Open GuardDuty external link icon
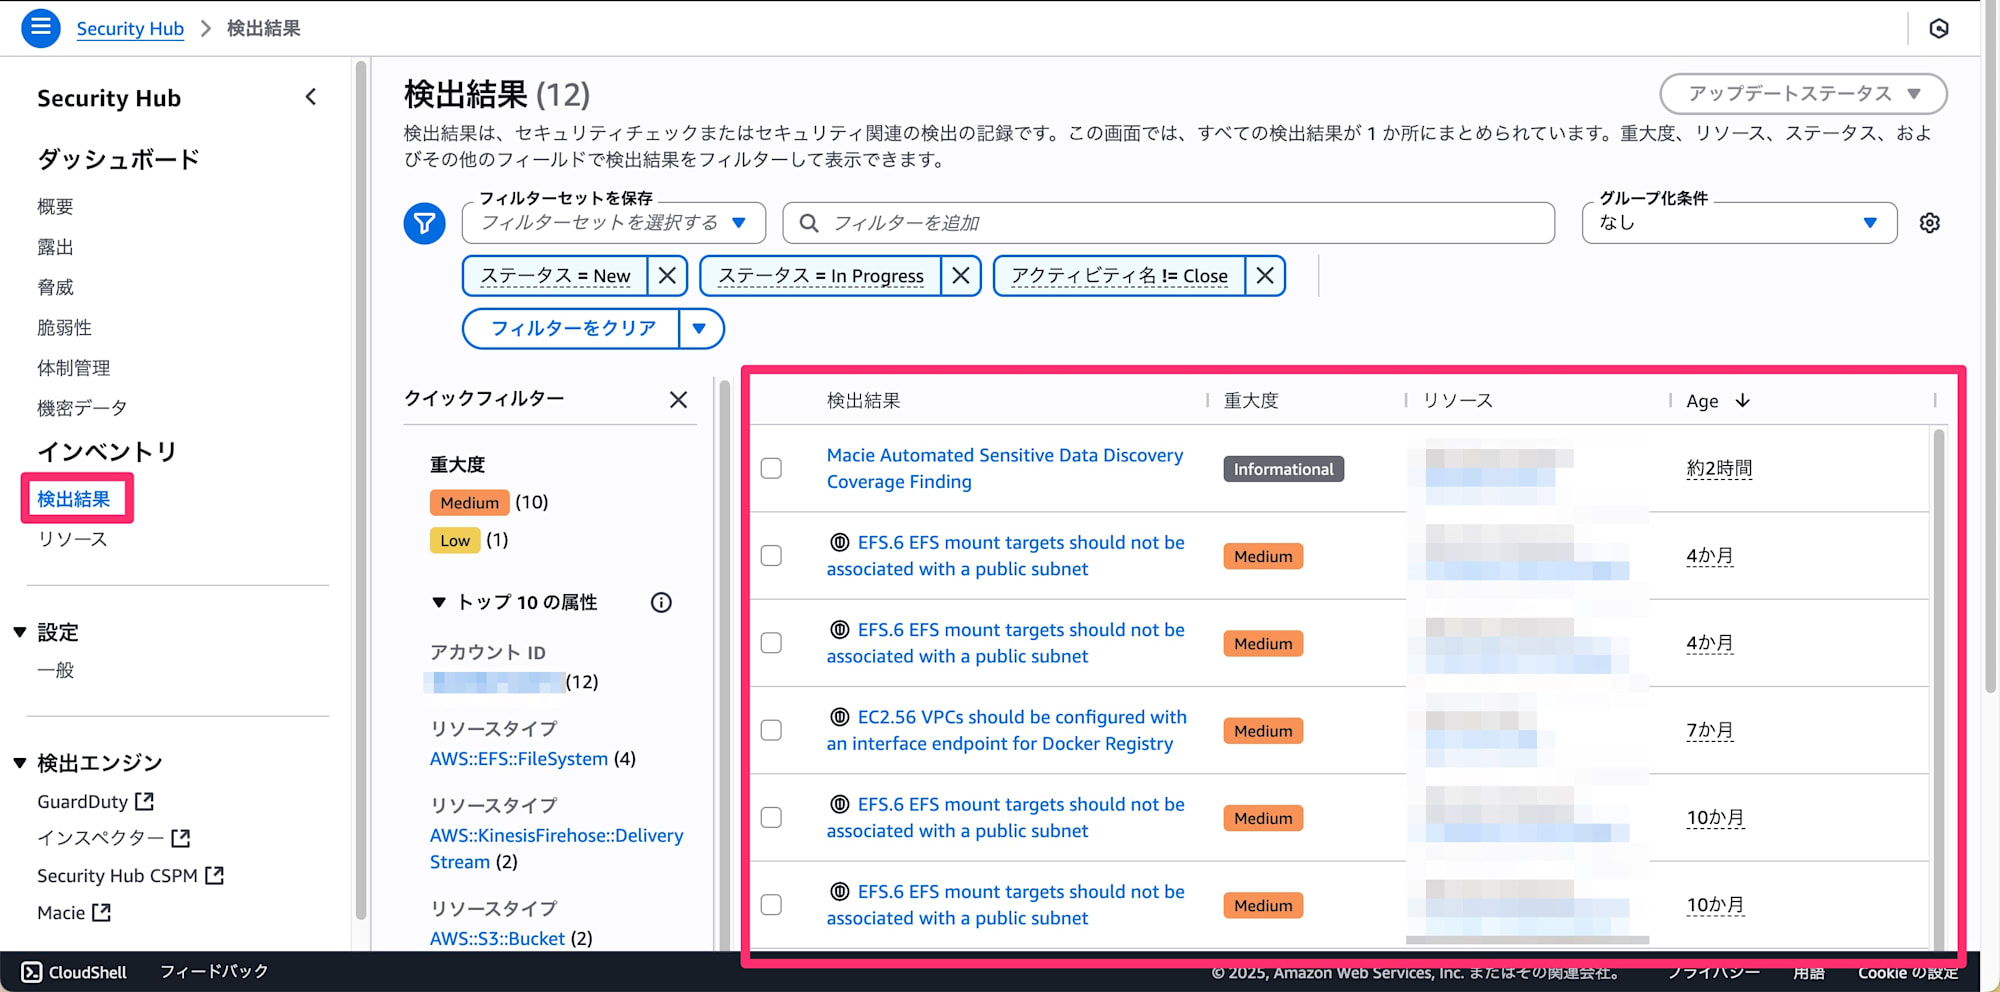 (x=145, y=801)
